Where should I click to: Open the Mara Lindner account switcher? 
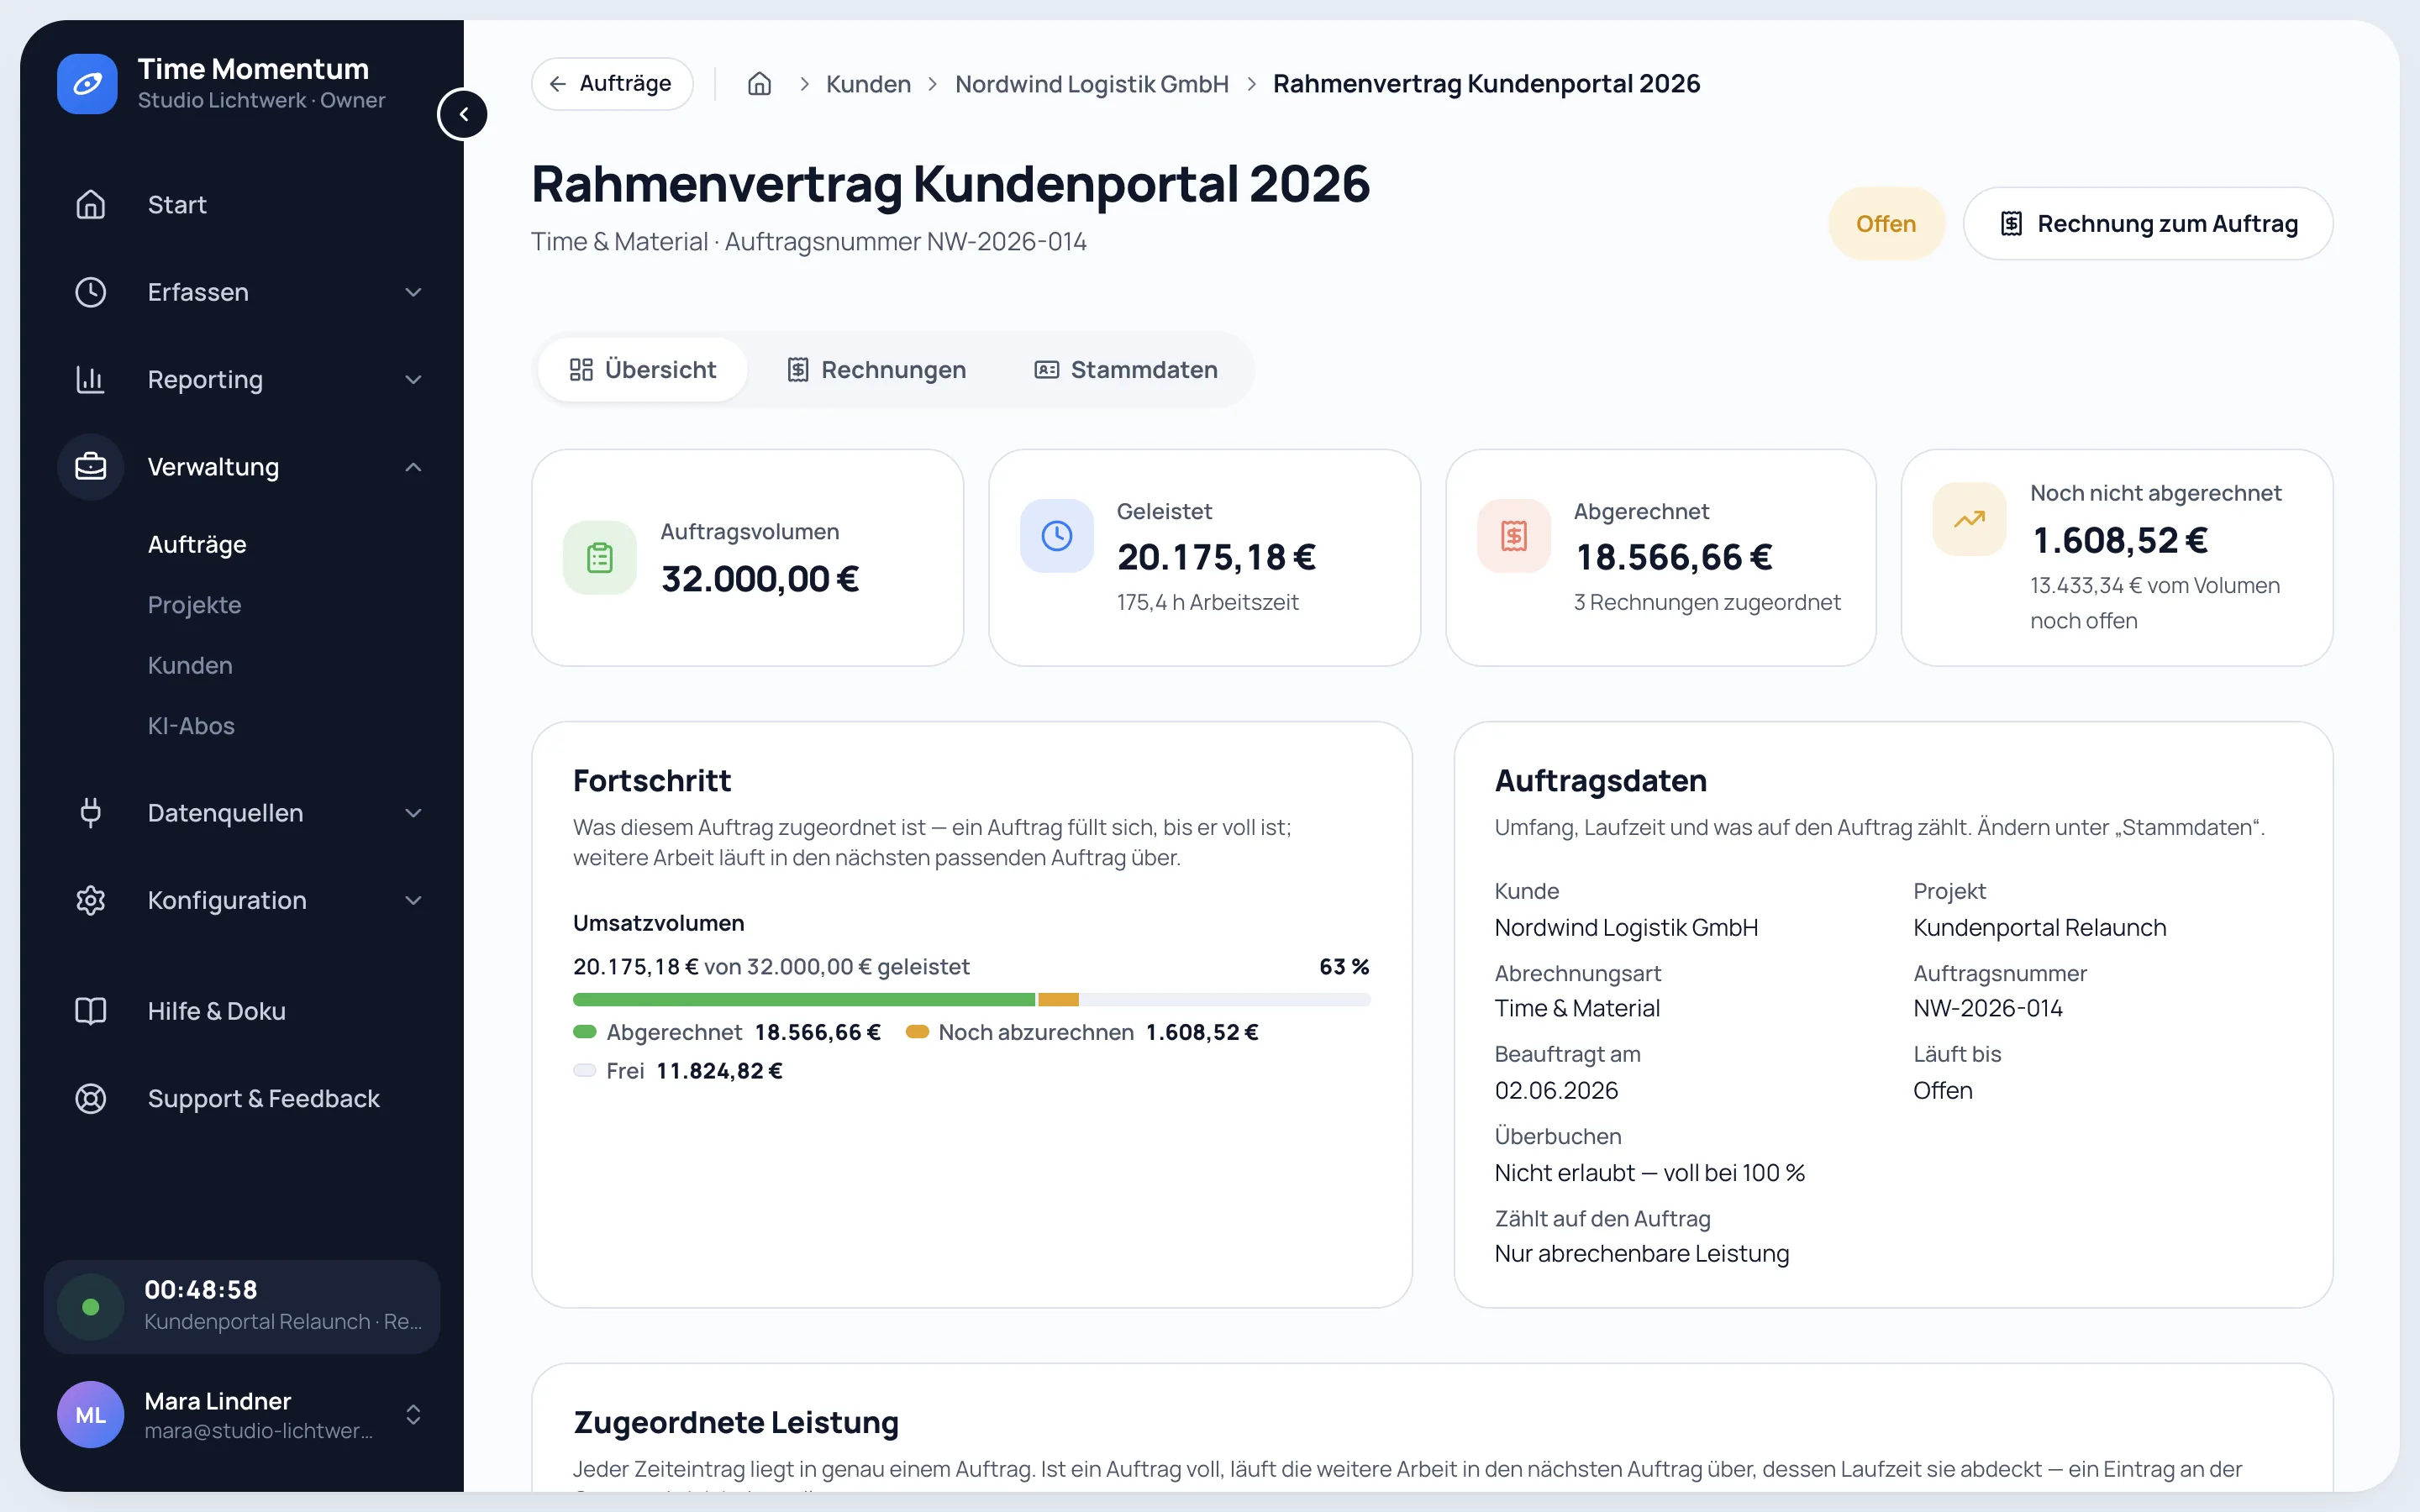coord(413,1414)
